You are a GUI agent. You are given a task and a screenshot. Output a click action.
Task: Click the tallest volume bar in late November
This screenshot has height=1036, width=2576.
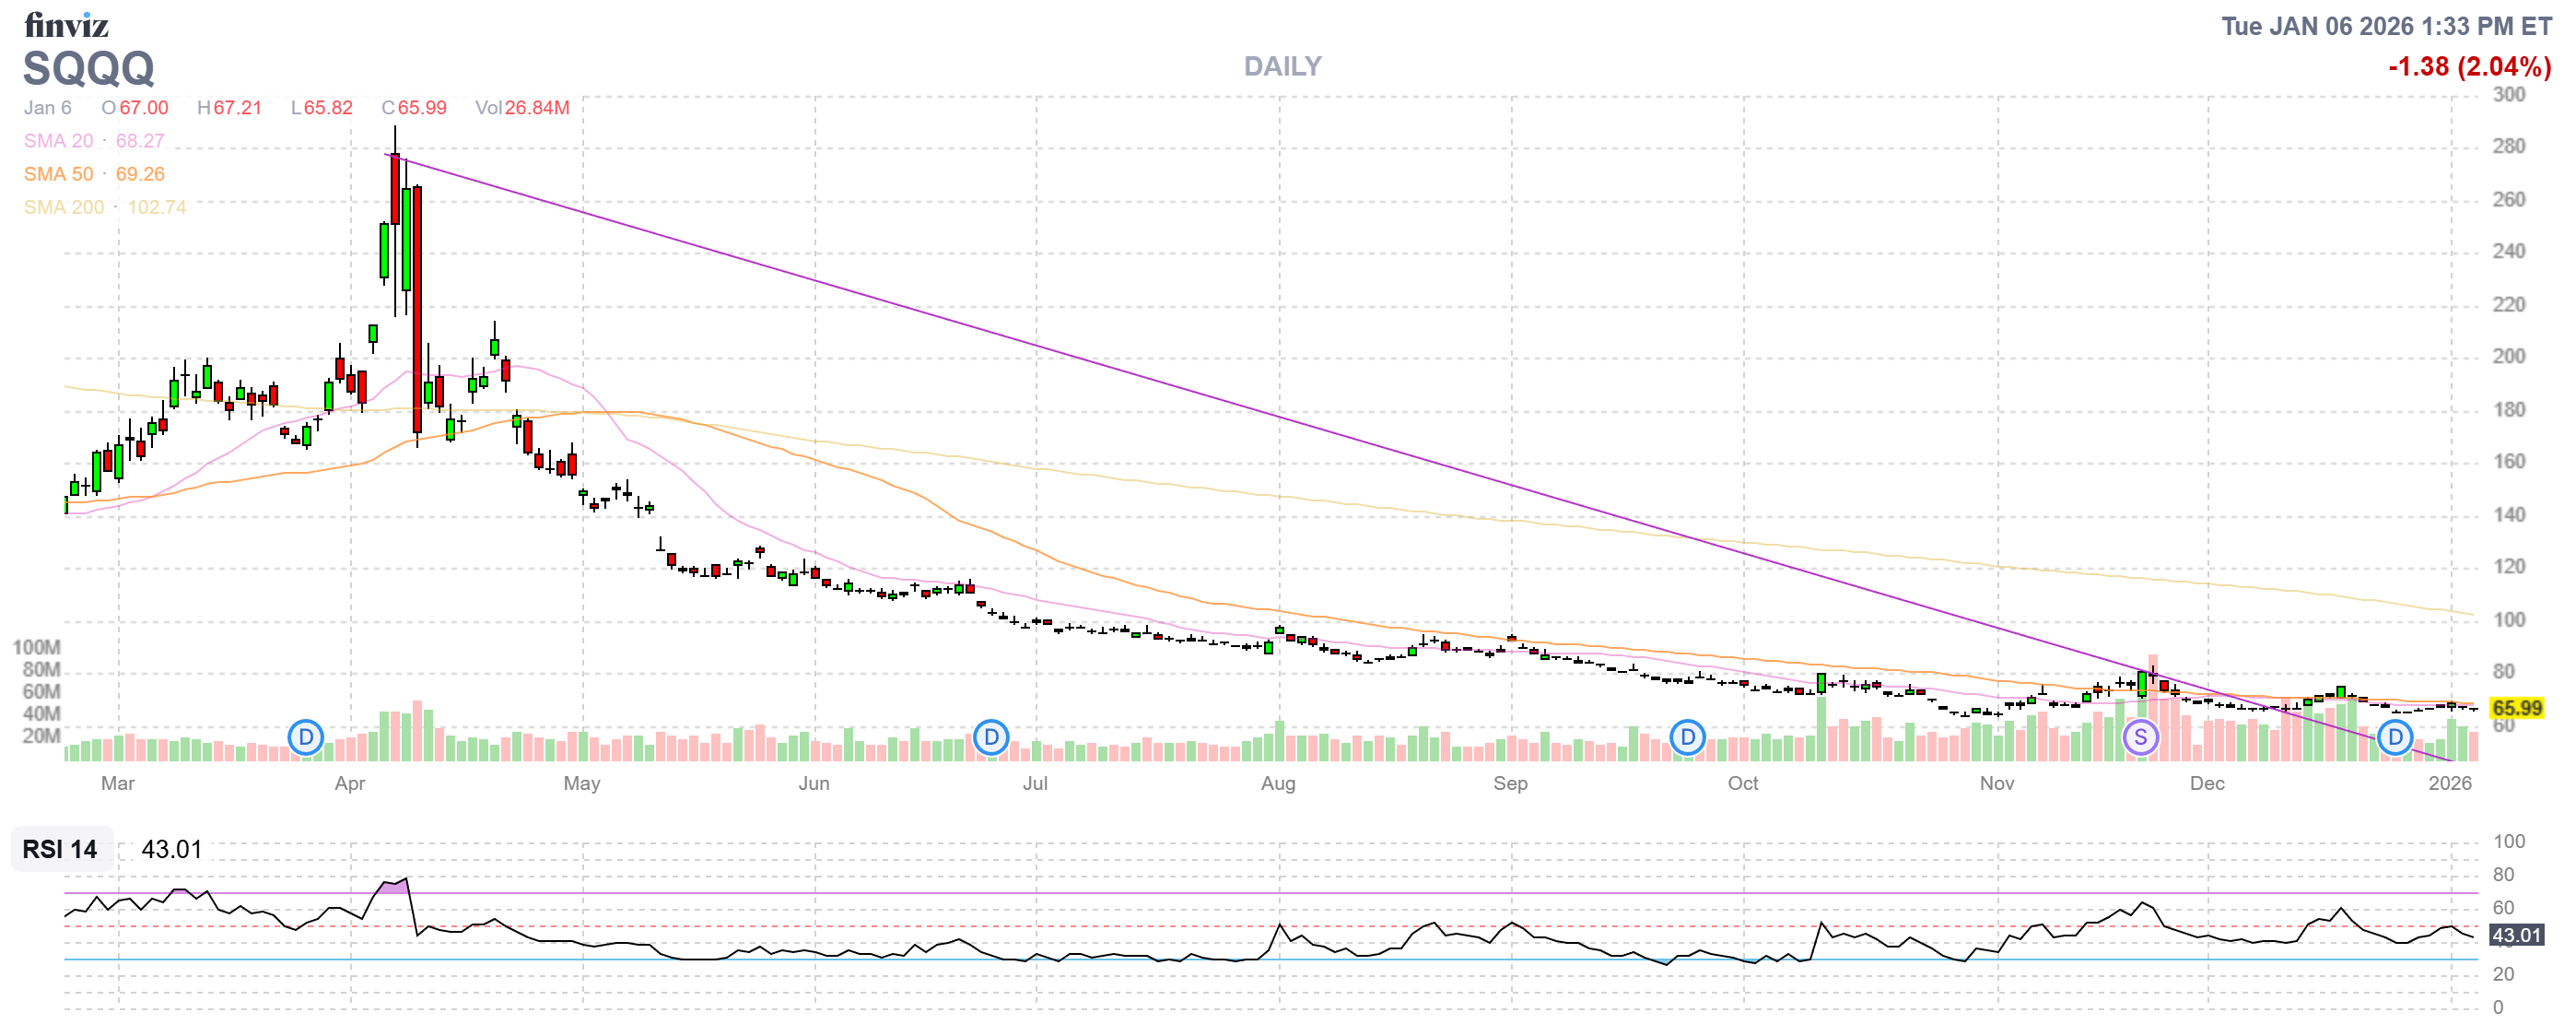2152,710
